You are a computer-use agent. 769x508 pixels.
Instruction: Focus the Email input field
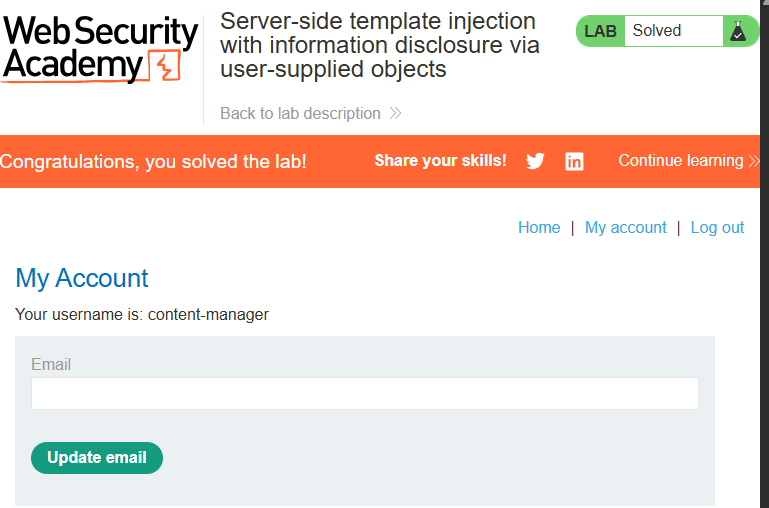pyautogui.click(x=365, y=393)
